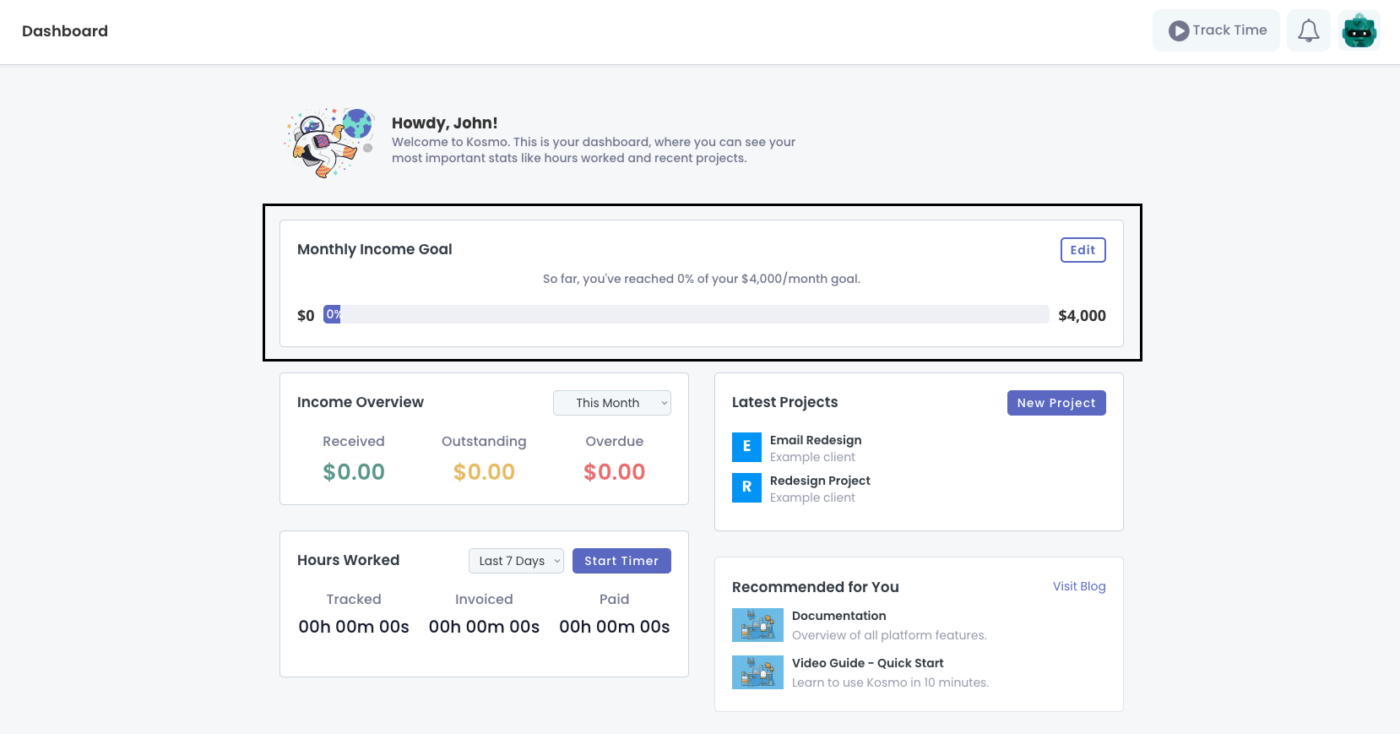Open the Redesign Project entry
Screen dimensions: 1400x734
point(820,481)
